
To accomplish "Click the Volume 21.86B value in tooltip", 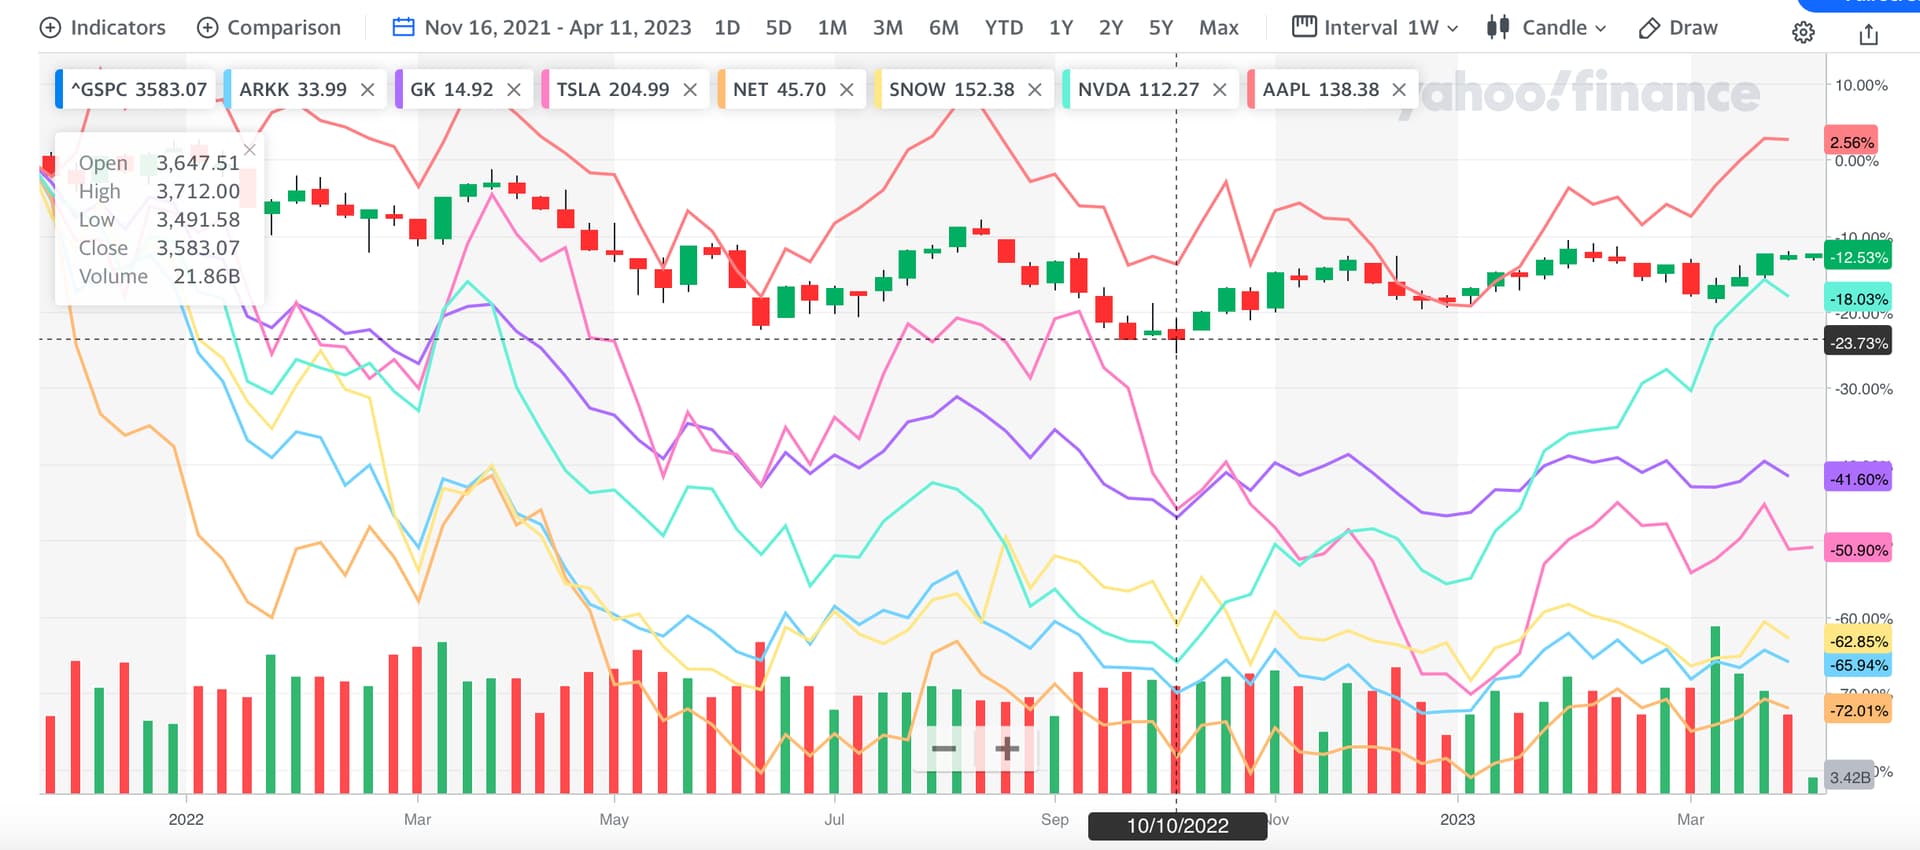I will 207,276.
